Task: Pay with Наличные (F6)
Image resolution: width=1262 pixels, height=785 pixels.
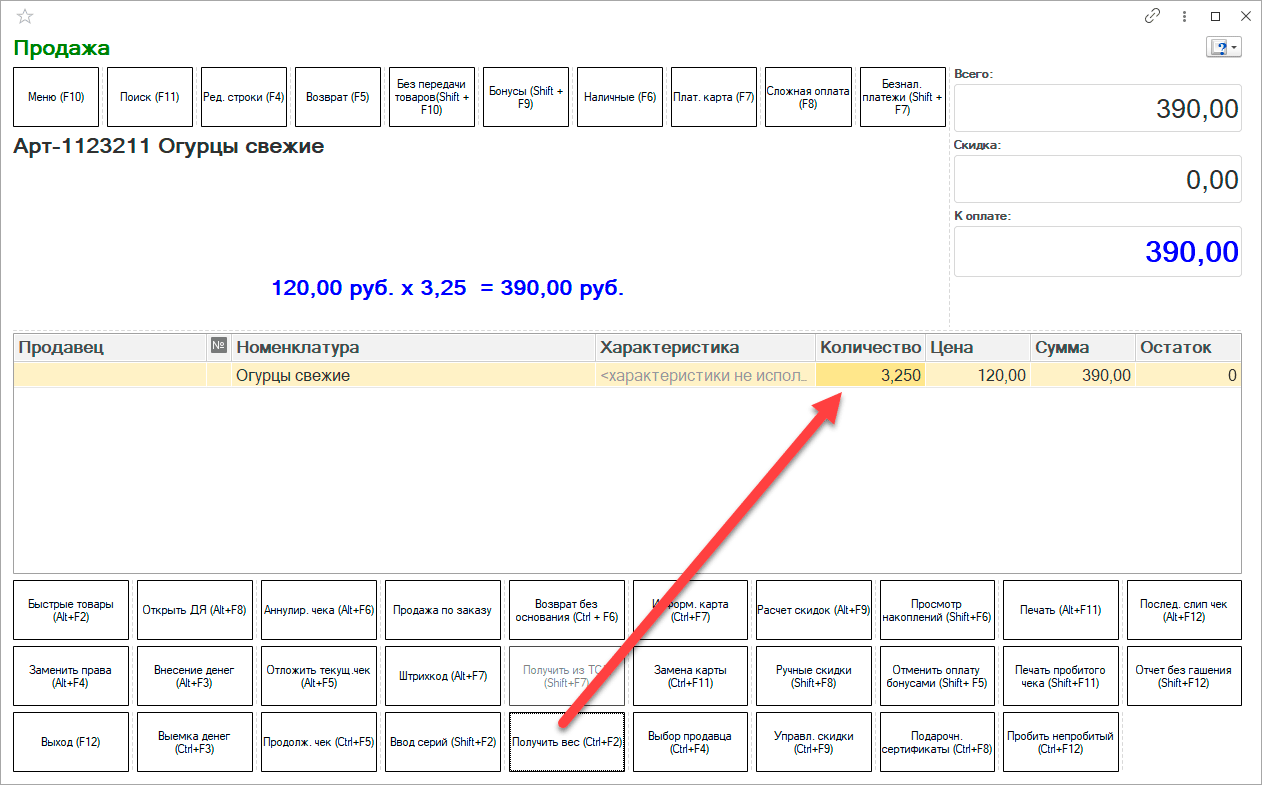Action: click(x=620, y=97)
